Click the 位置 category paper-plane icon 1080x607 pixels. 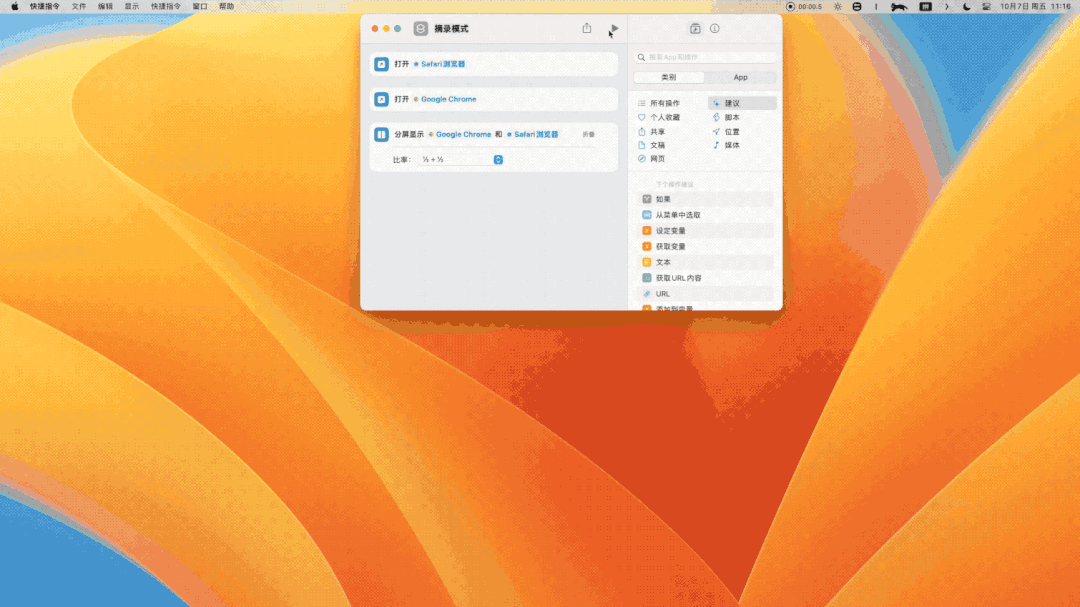(x=716, y=131)
